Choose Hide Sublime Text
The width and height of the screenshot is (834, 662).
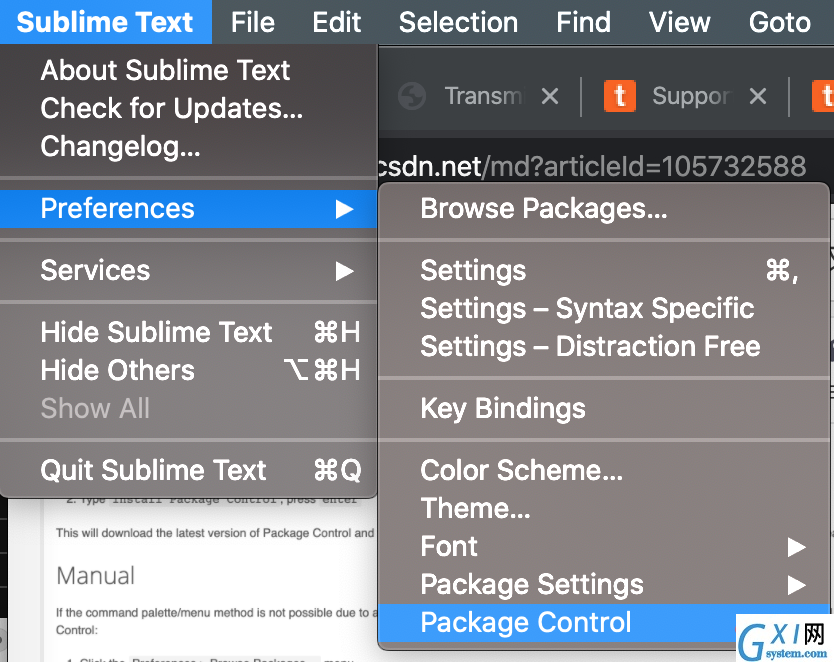(188, 332)
